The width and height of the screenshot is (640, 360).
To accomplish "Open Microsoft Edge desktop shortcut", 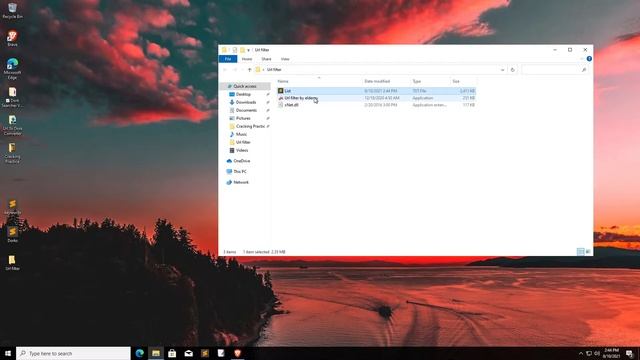I will pyautogui.click(x=12, y=69).
